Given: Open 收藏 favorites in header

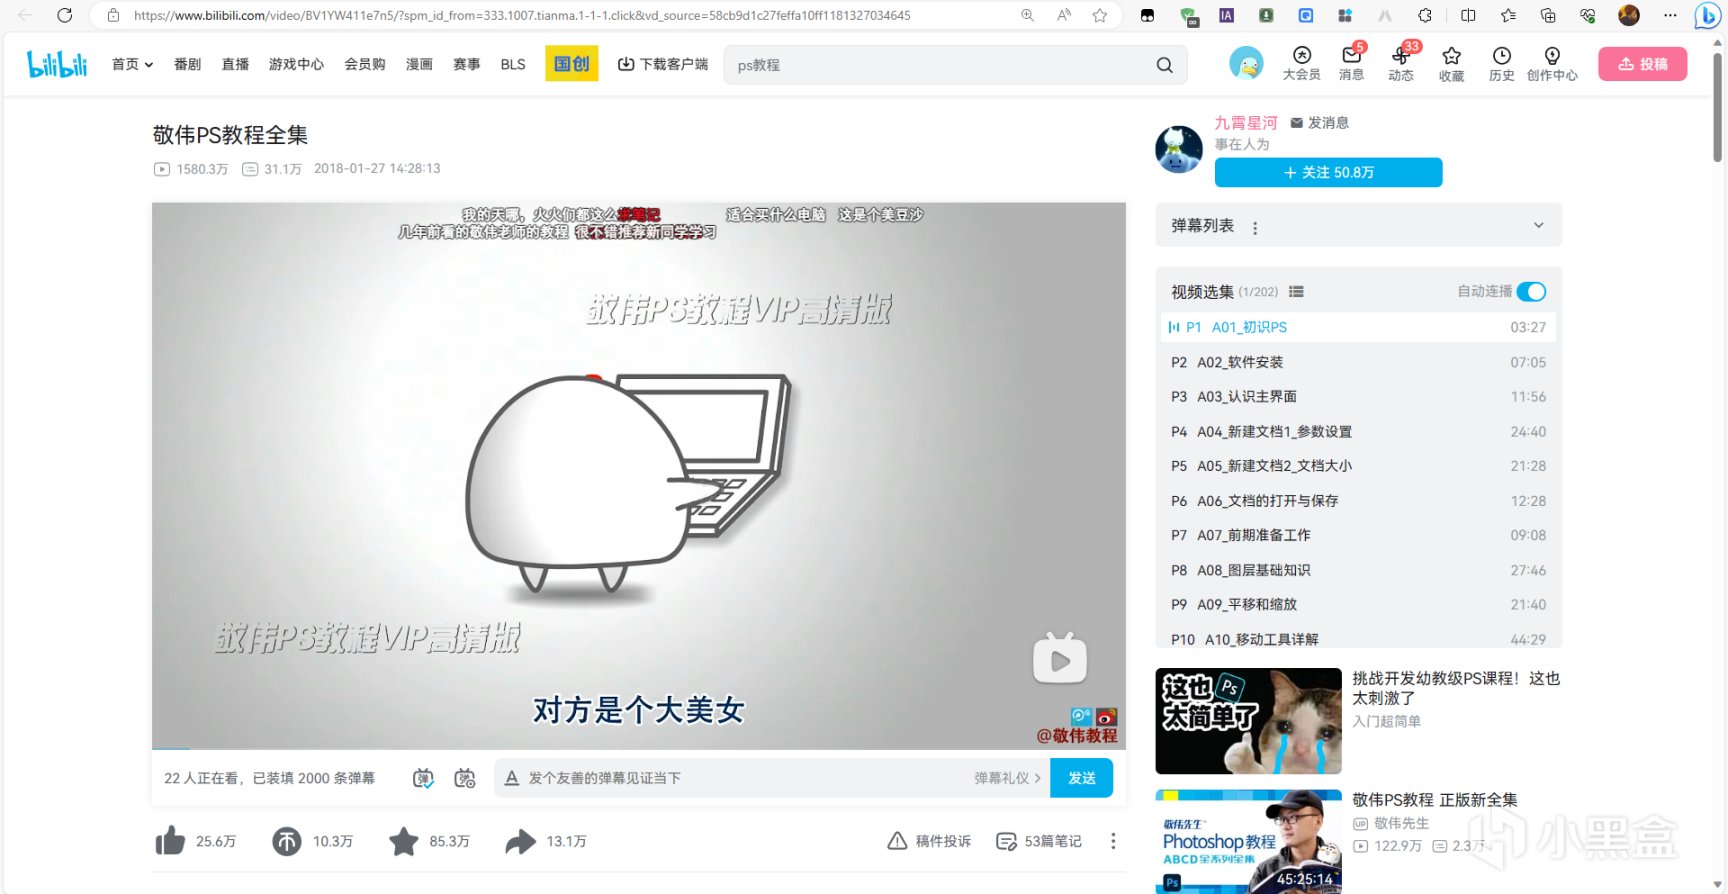Looking at the screenshot, I should 1451,63.
